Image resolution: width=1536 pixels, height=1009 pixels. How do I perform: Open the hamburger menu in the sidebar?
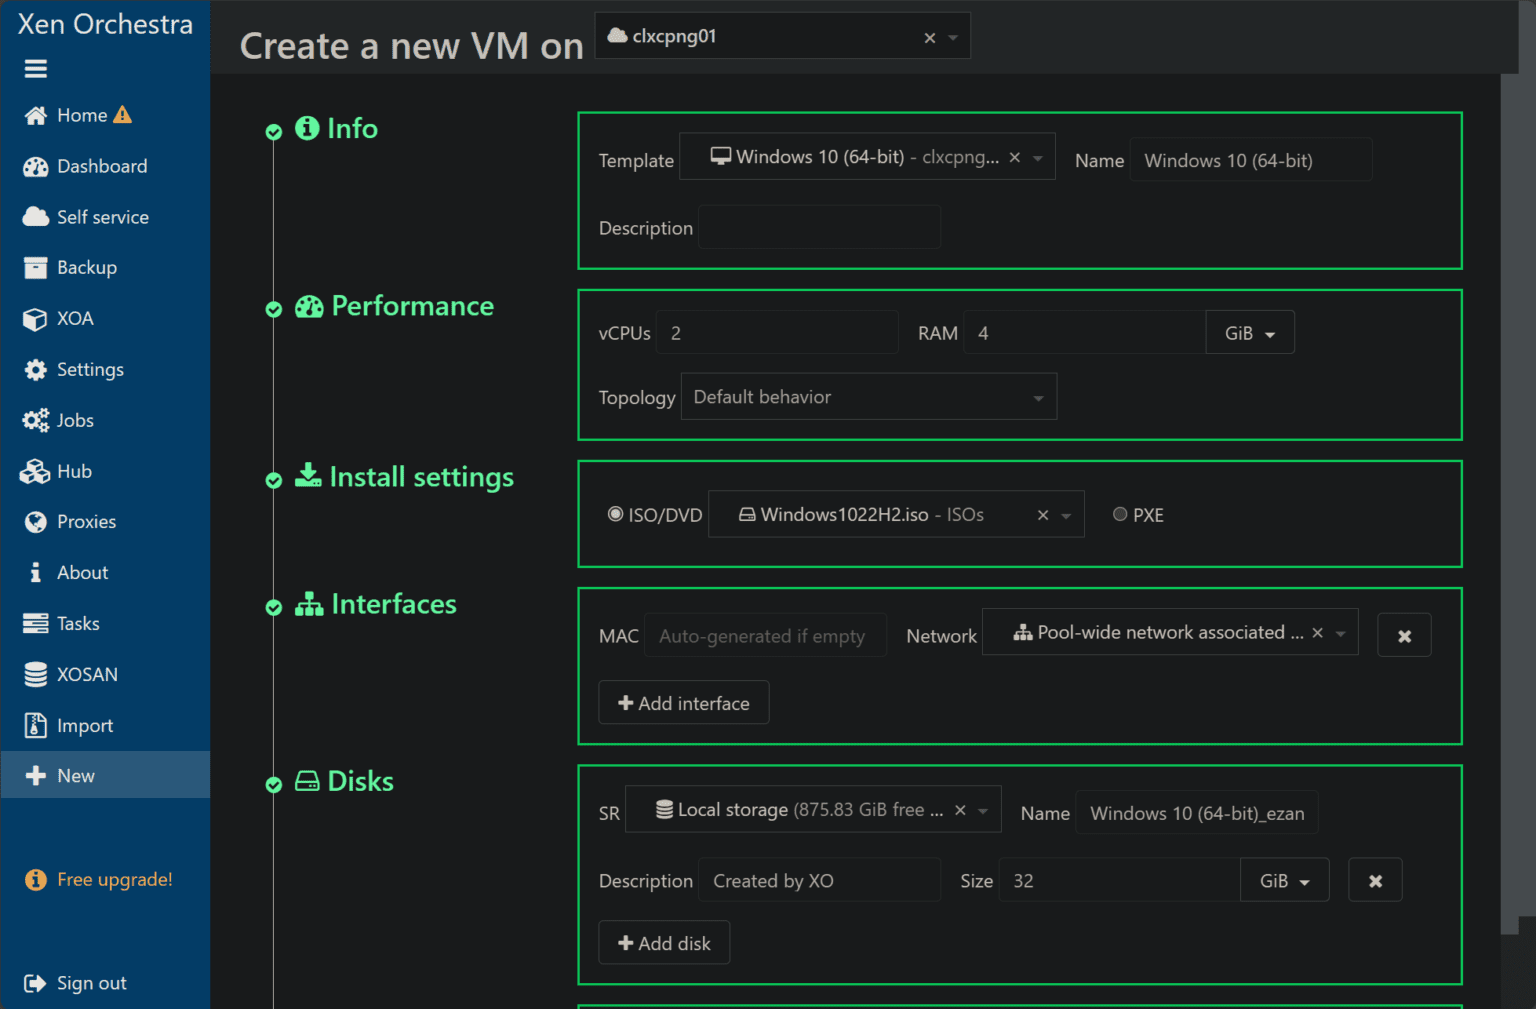[x=36, y=68]
